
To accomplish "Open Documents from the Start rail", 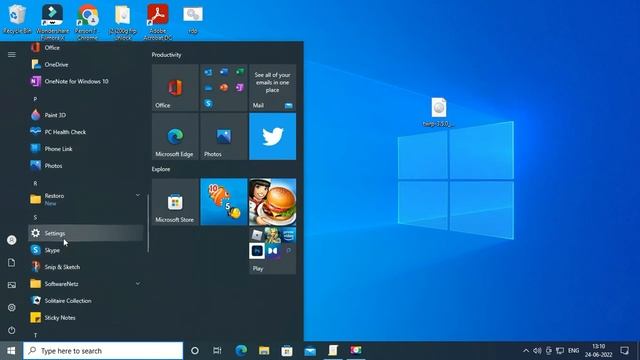I will [x=12, y=262].
